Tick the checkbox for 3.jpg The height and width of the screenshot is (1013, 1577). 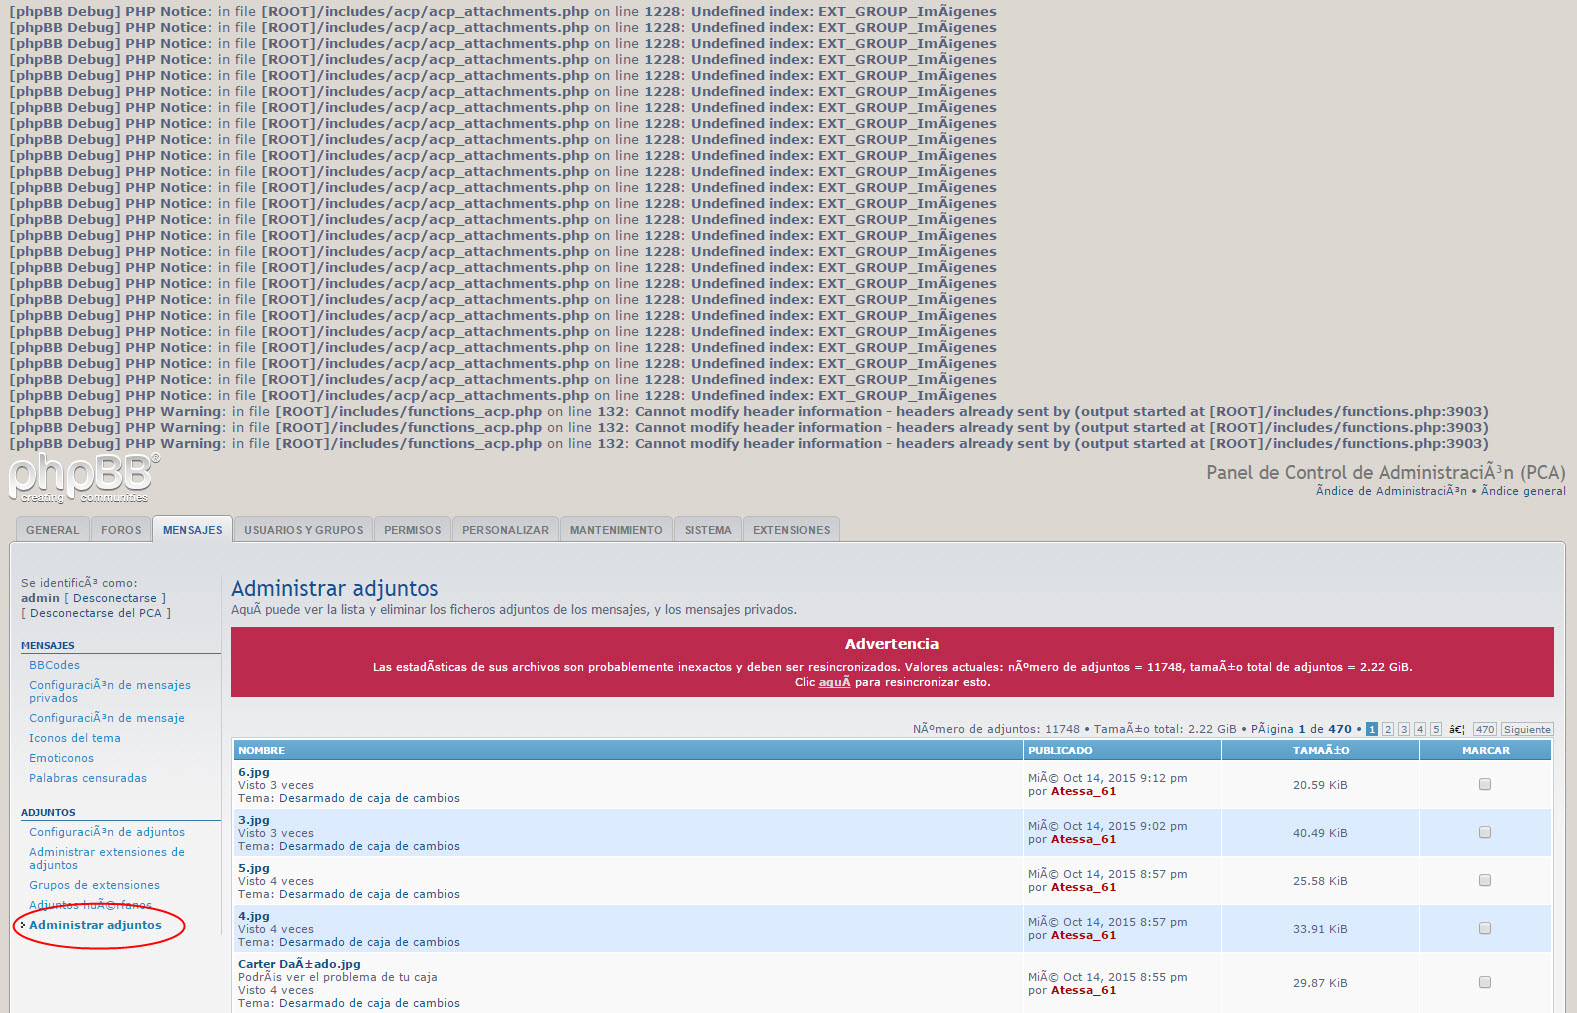pos(1485,832)
